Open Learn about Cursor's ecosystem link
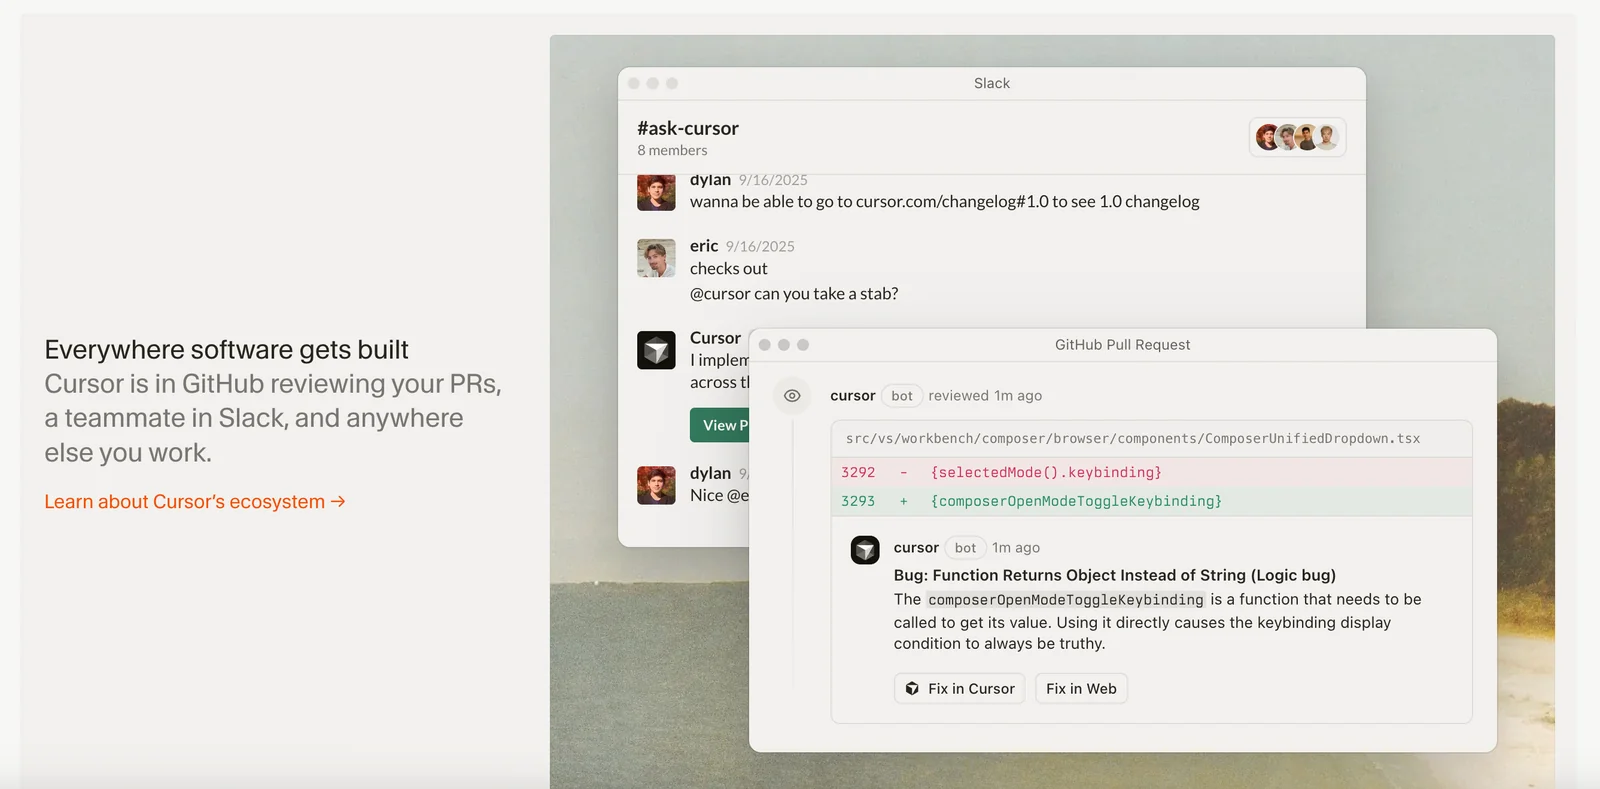The height and width of the screenshot is (789, 1600). point(194,502)
